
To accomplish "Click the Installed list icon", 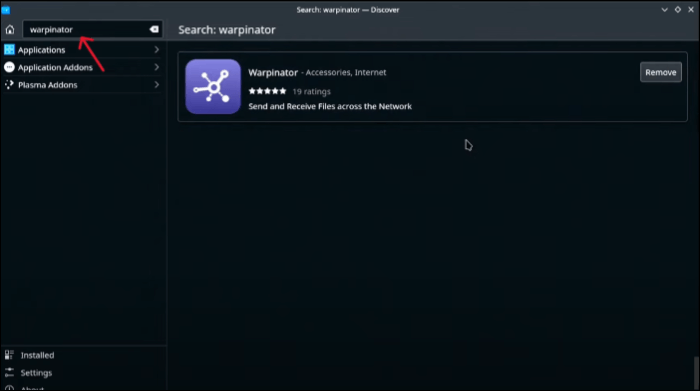I will 9,355.
